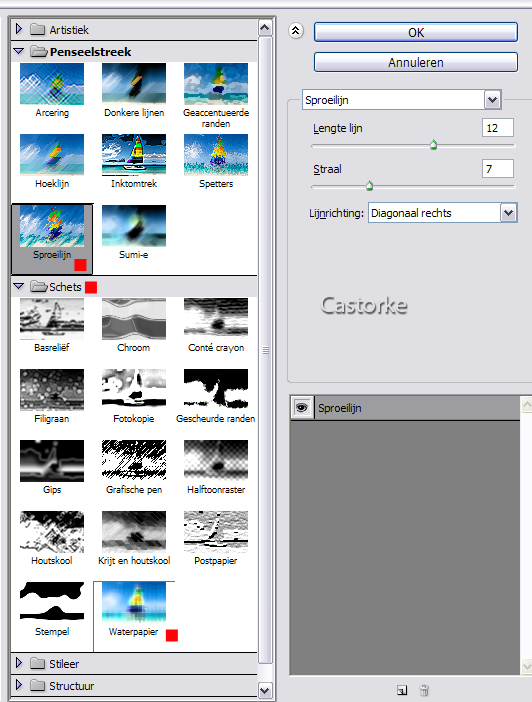This screenshot has width=532, height=702.
Task: Delete effect layer with trash icon
Action: 424,690
